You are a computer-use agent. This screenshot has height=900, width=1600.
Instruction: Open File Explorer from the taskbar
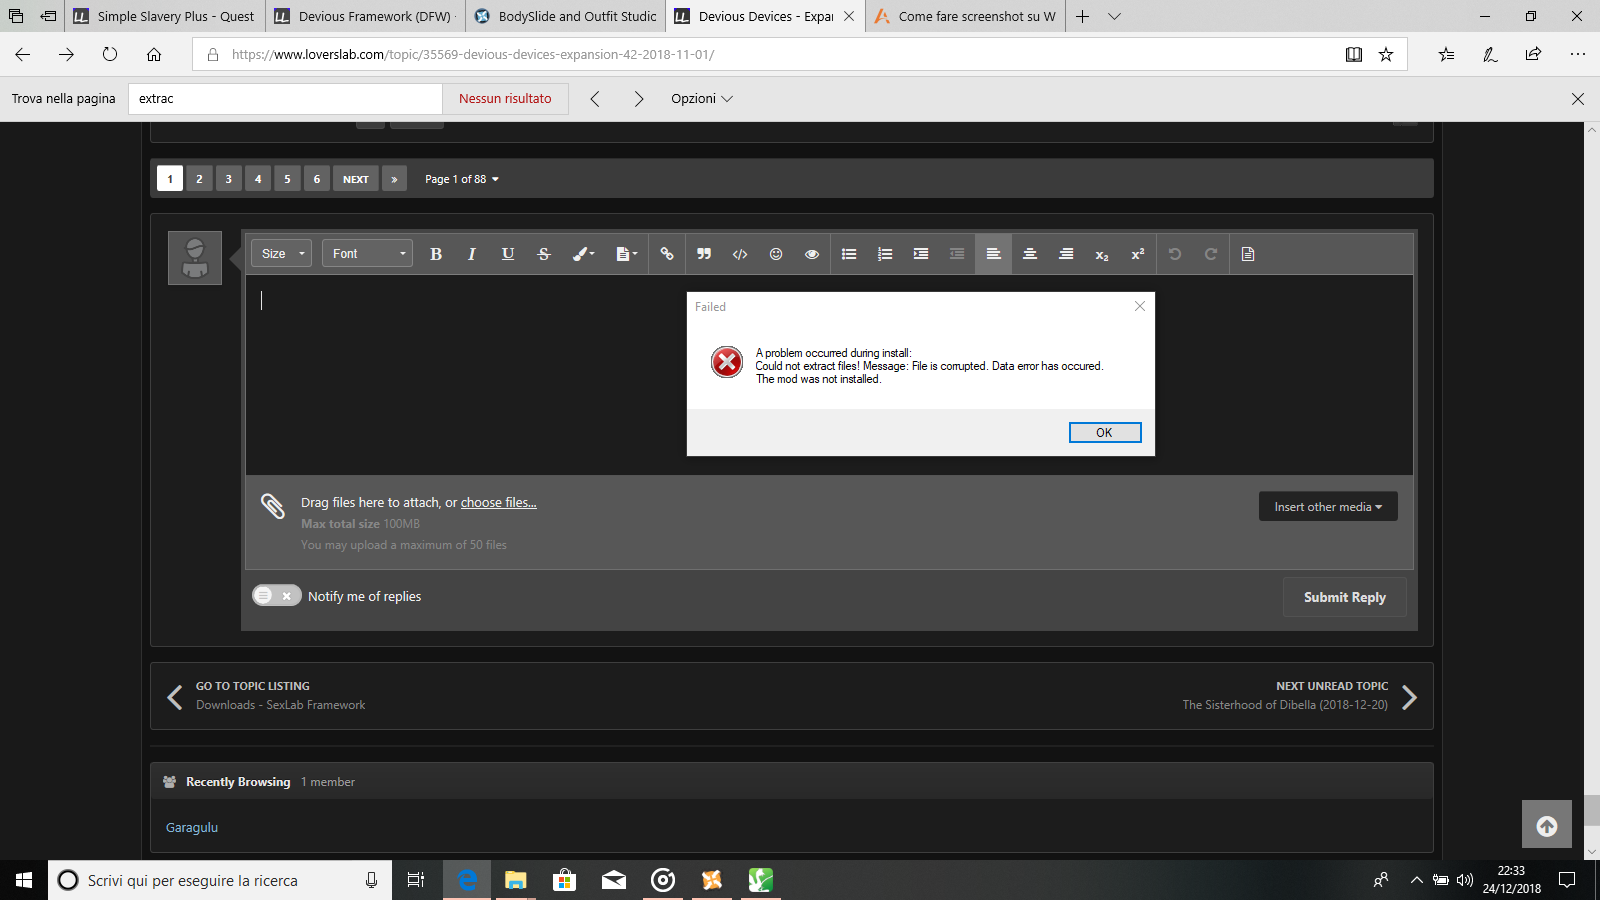coord(516,880)
